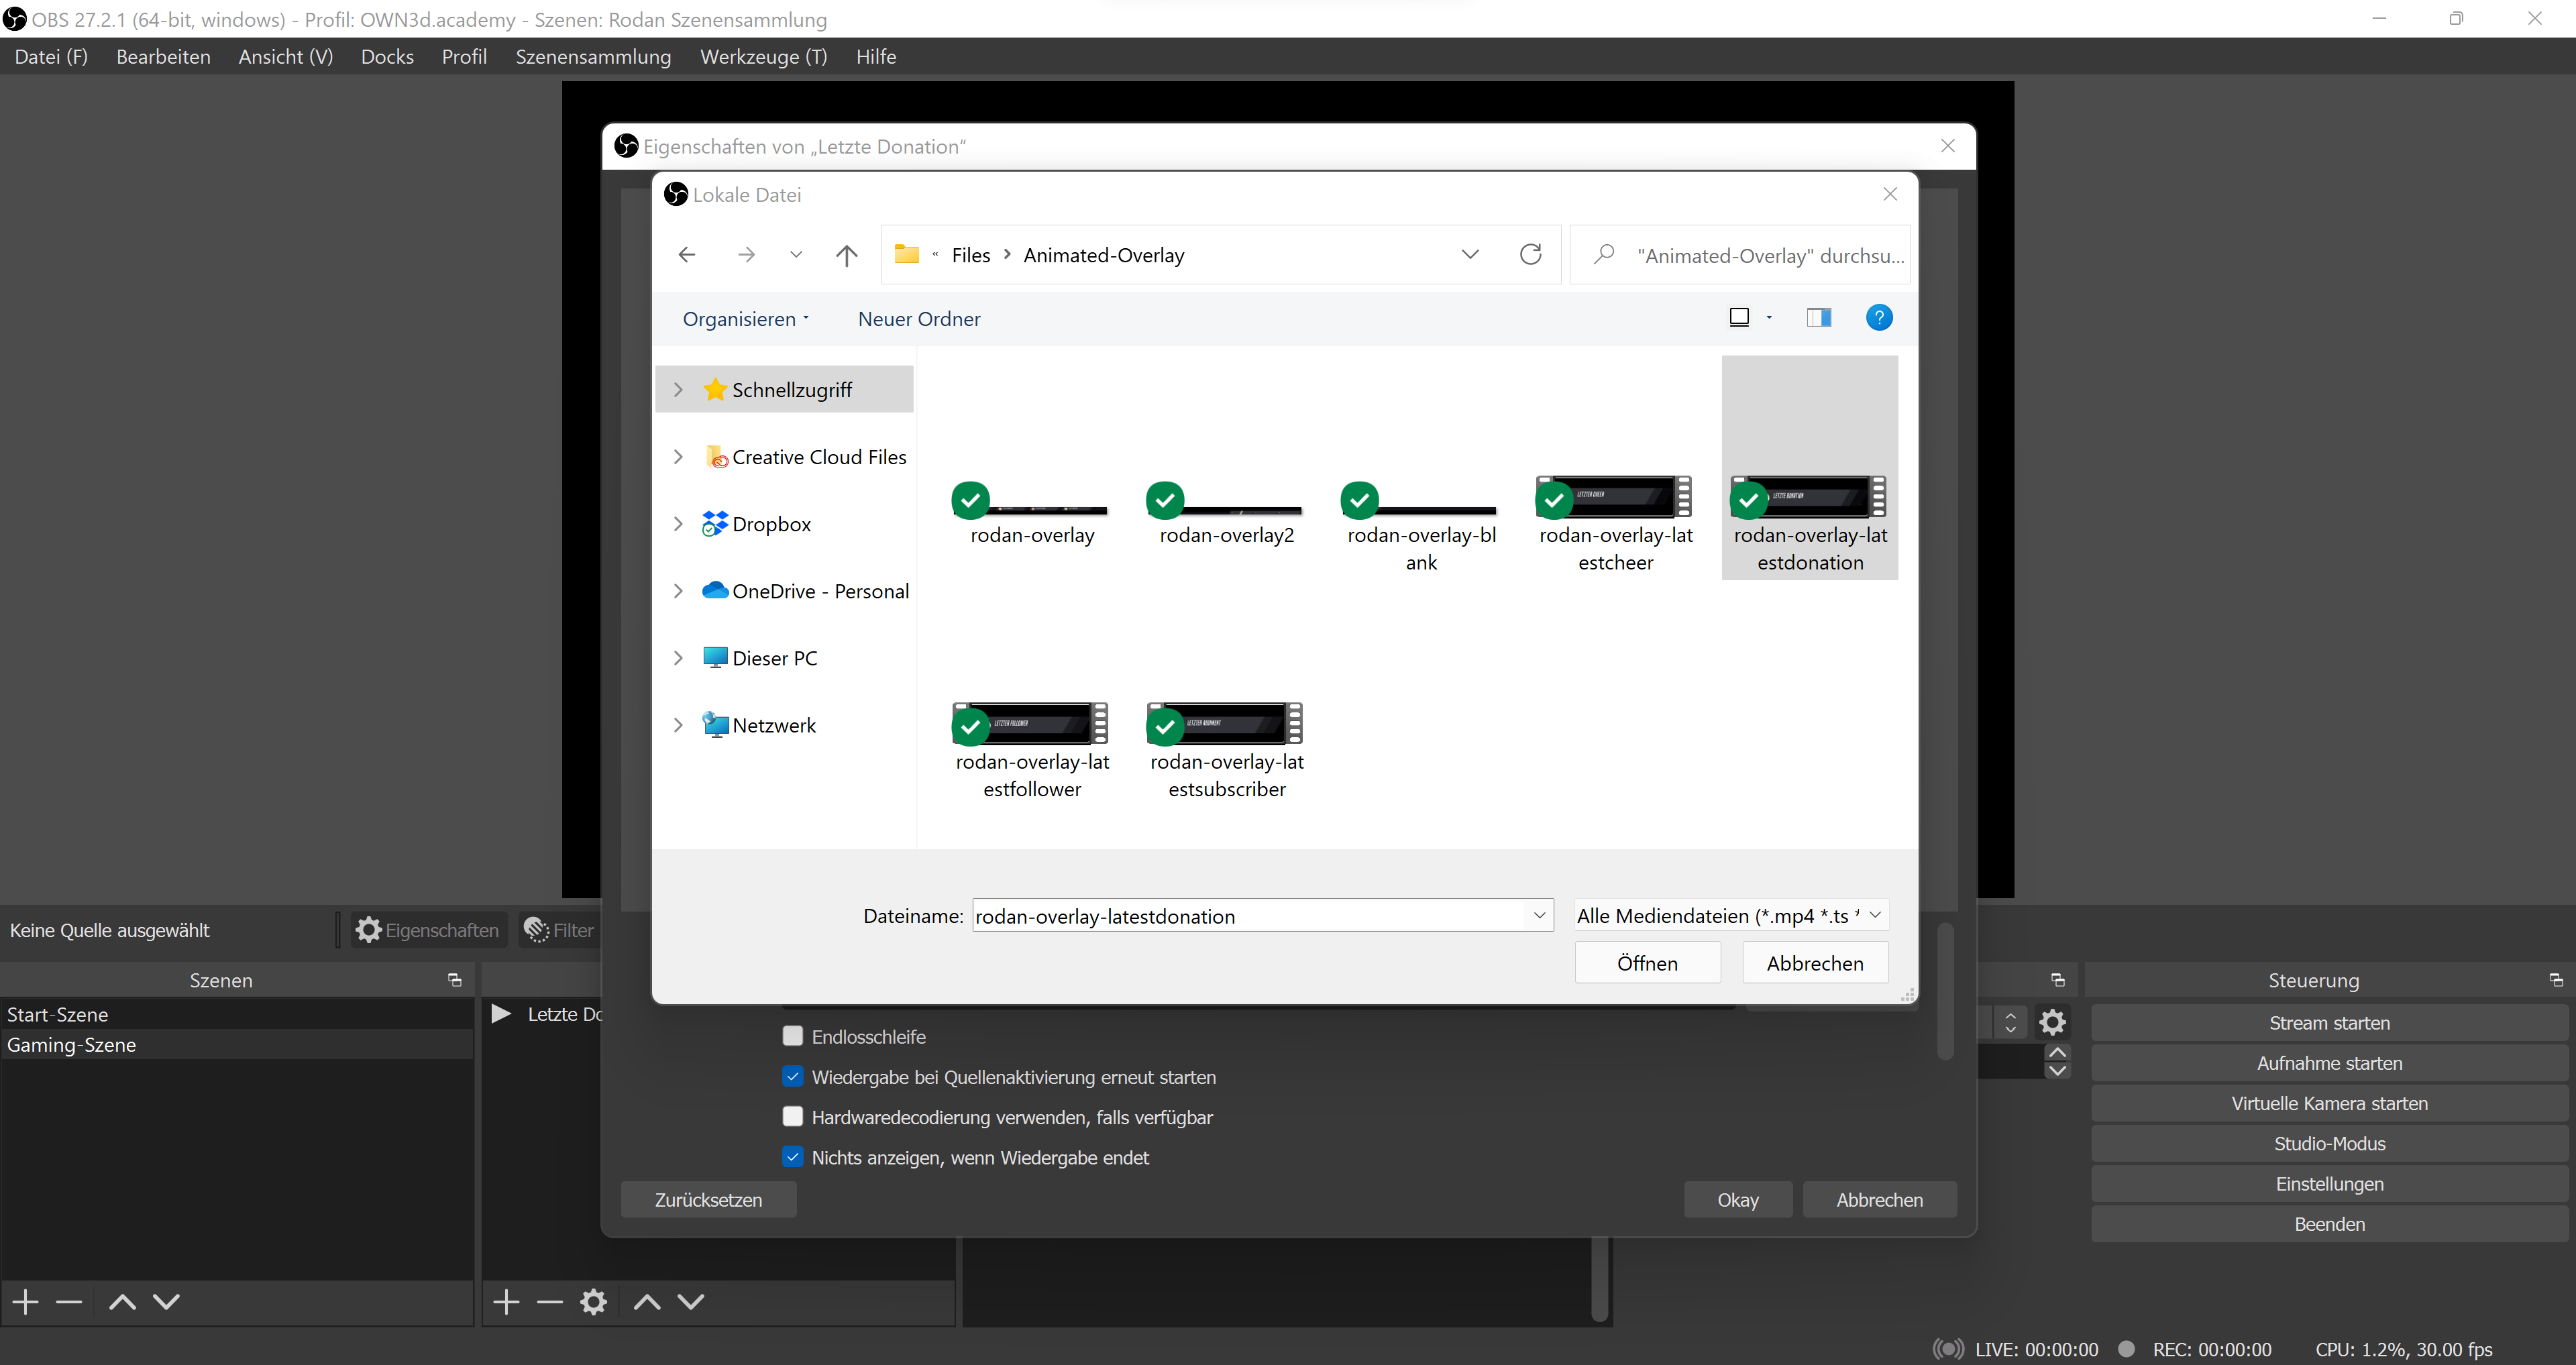2576x1365 pixels.
Task: Uncheck Nichts anzeigen, wenn Wiedergabe endet
Action: [793, 1157]
